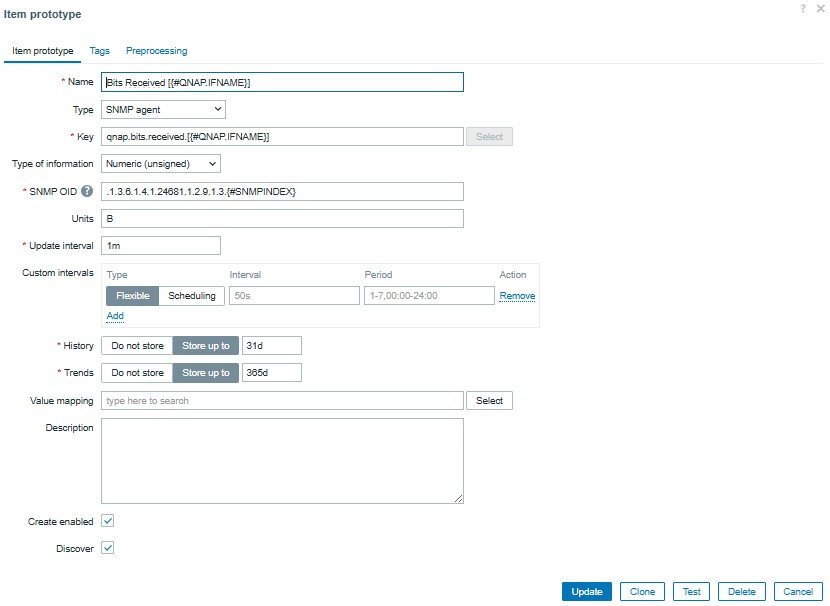Viewport: 830px width, 606px height.
Task: Focus the SNMP OID input field
Action: [282, 191]
